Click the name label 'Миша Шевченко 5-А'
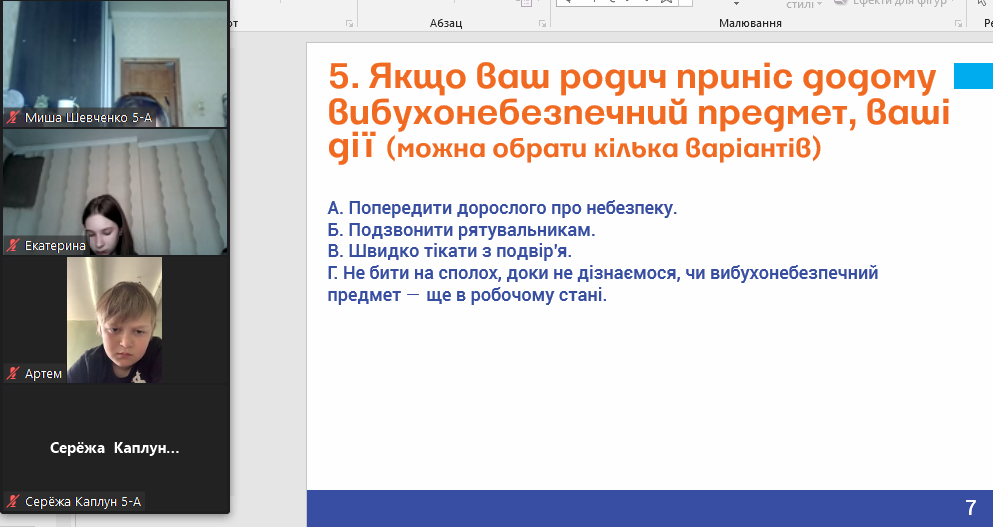This screenshot has width=993, height=527. coord(89,118)
